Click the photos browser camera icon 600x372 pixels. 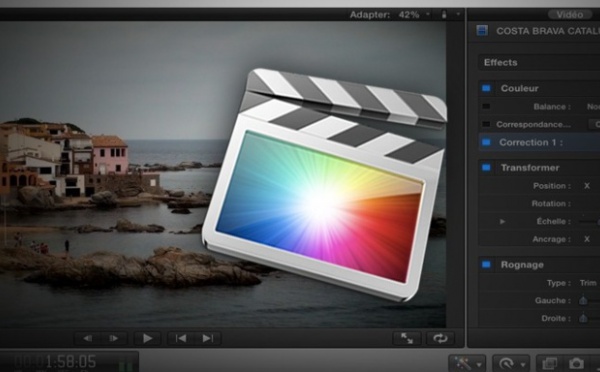(576, 363)
